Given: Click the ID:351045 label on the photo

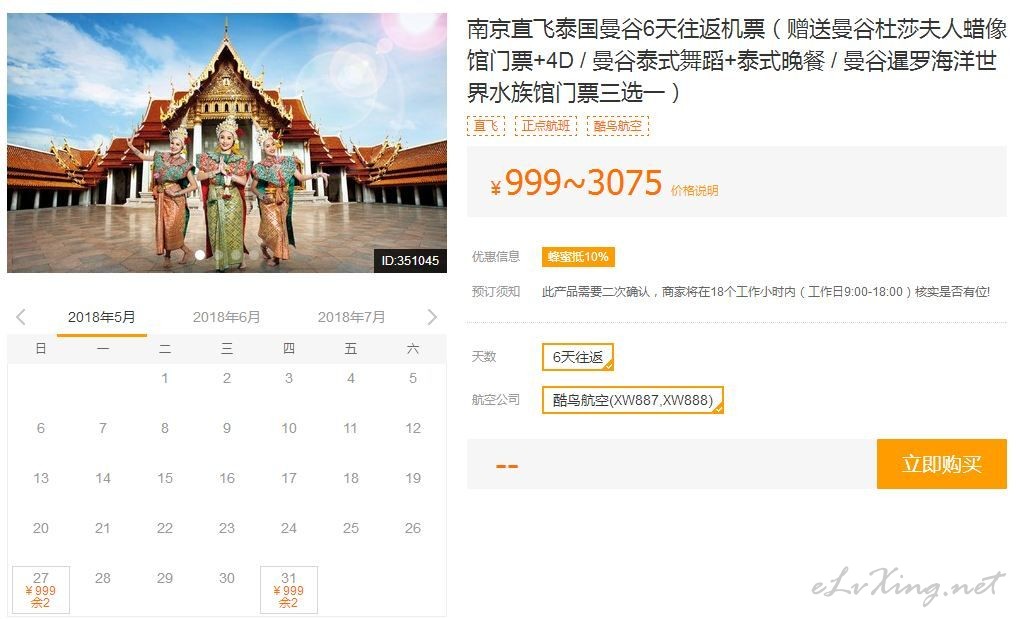Looking at the screenshot, I should coord(410,261).
